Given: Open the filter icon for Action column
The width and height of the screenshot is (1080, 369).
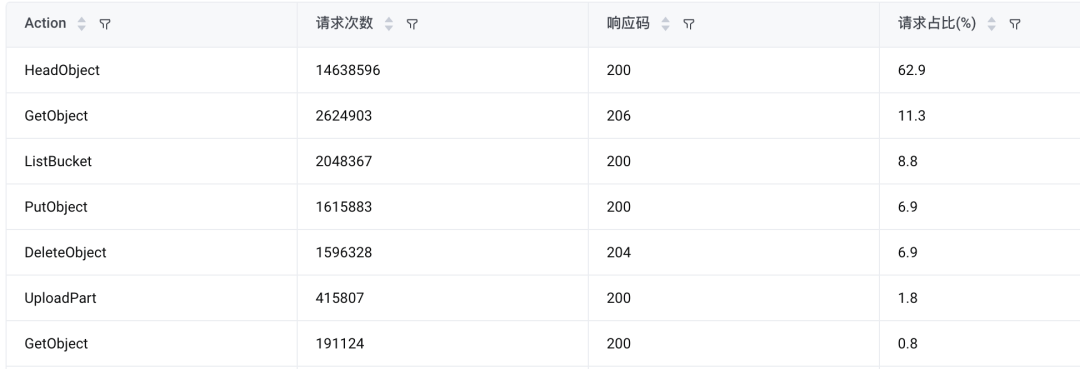Looking at the screenshot, I should coord(105,24).
